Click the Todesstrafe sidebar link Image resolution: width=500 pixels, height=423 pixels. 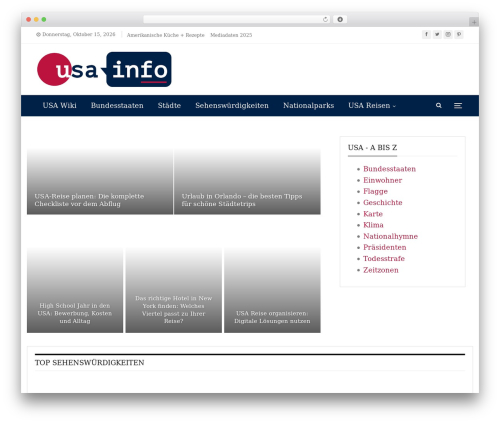384,259
